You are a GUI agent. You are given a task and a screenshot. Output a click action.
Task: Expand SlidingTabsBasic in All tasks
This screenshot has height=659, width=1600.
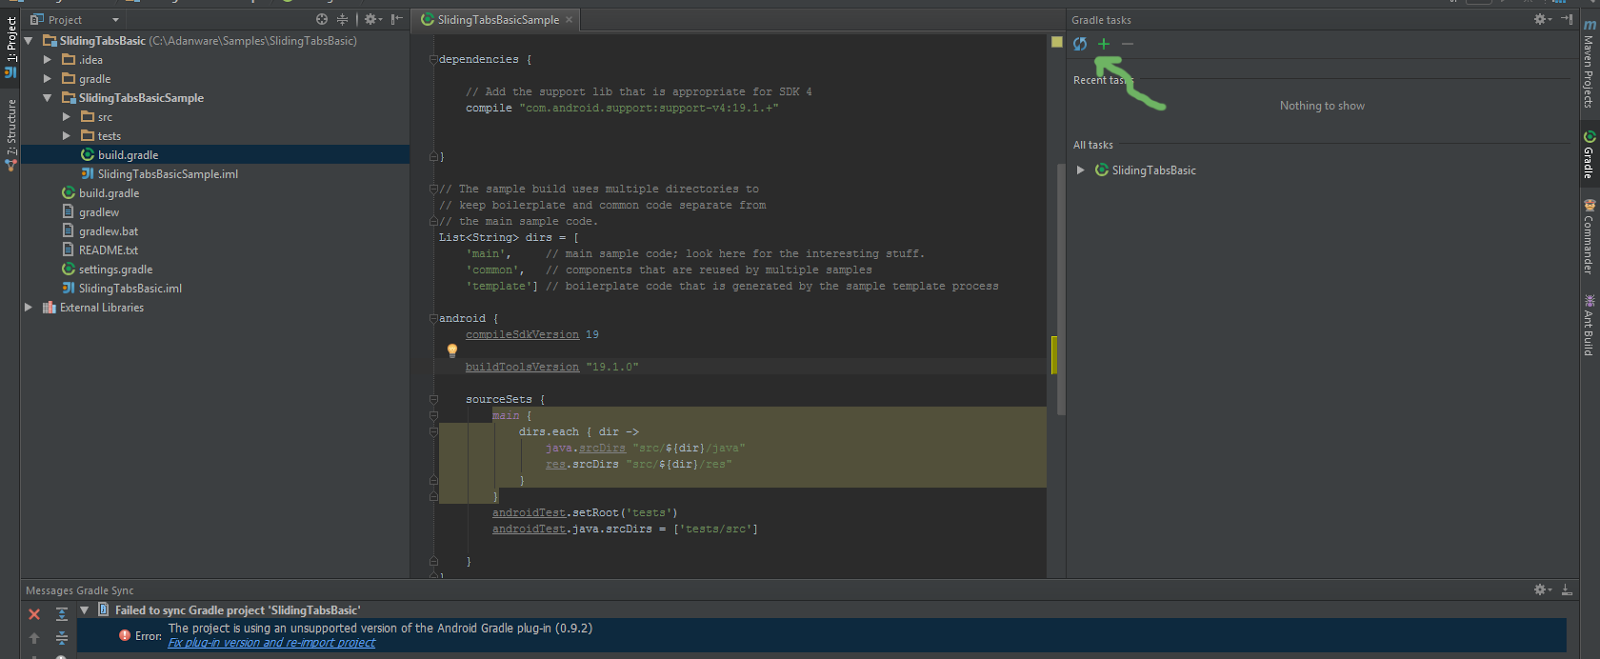pyautogui.click(x=1080, y=170)
